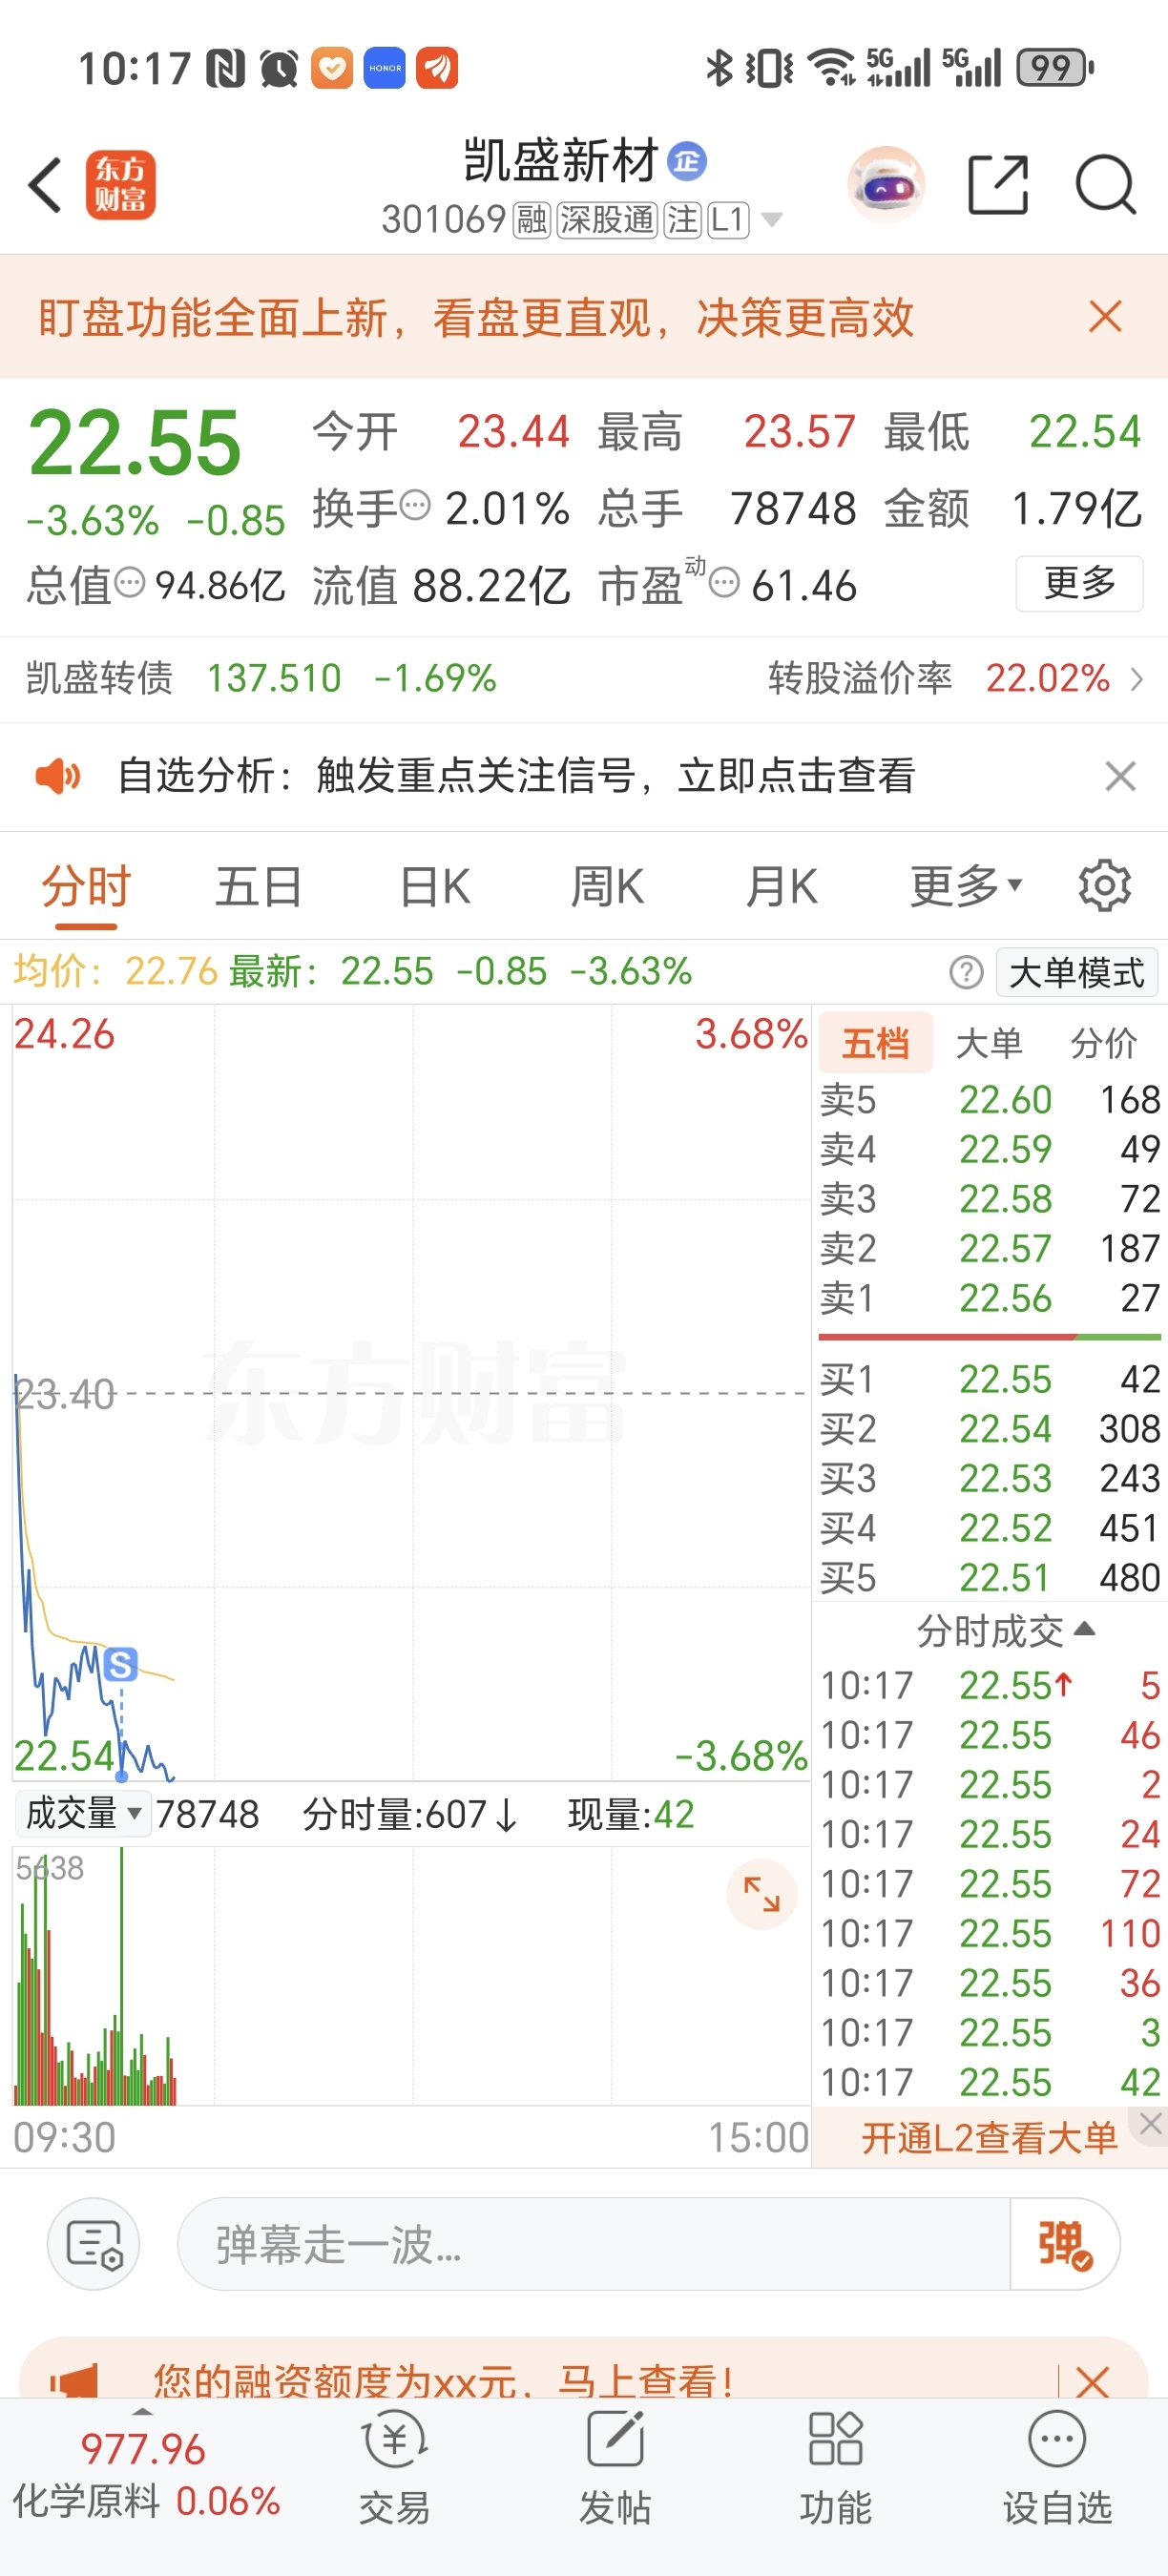The image size is (1168, 2576).
Task: Dismiss the 自选分析 notification
Action: (x=1120, y=776)
